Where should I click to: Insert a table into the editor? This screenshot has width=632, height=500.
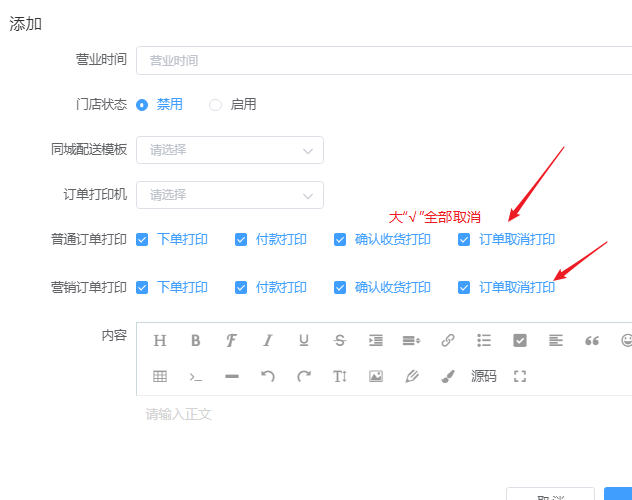click(x=160, y=377)
